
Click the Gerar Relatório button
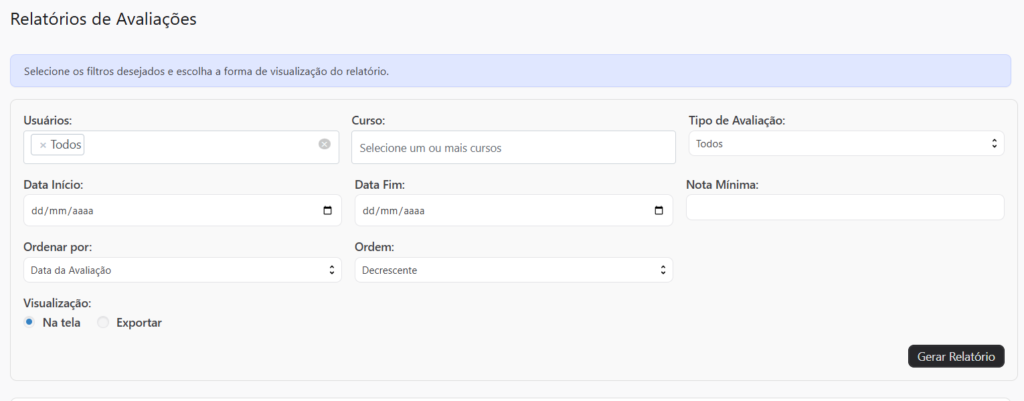tap(955, 357)
